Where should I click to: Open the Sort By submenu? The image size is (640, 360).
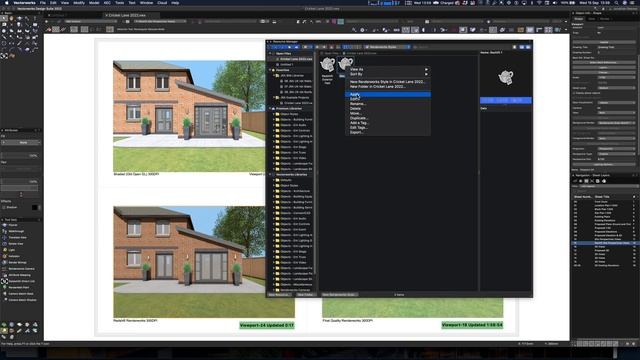[388, 74]
